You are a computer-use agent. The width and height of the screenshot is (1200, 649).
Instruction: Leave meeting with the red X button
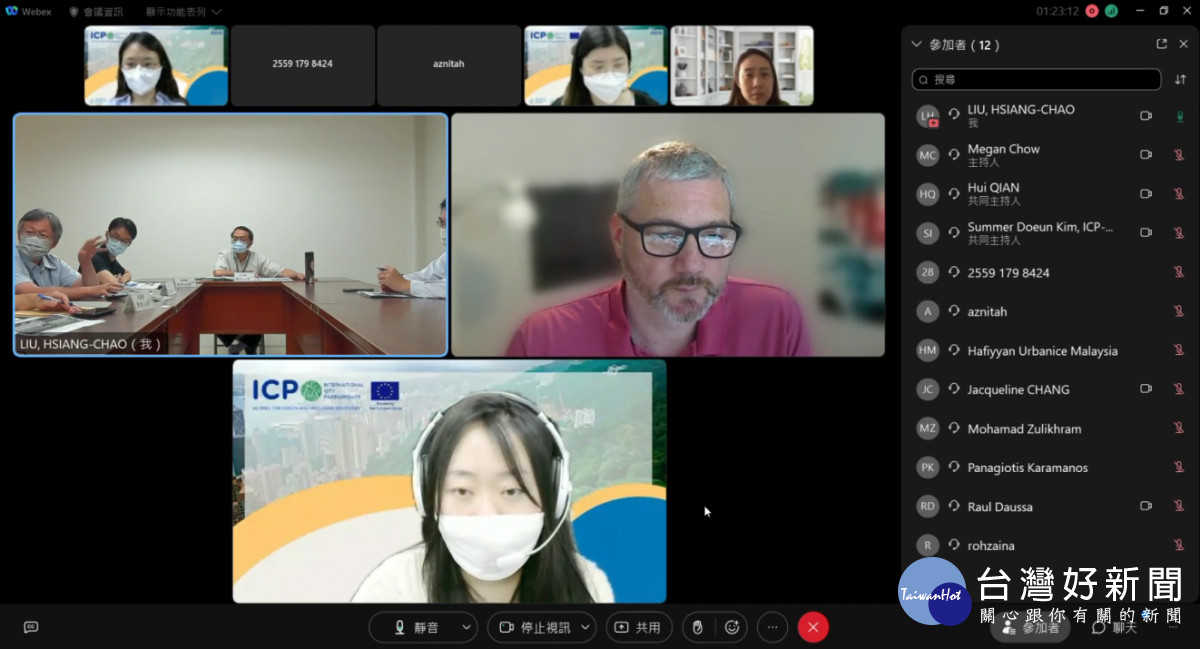point(813,627)
